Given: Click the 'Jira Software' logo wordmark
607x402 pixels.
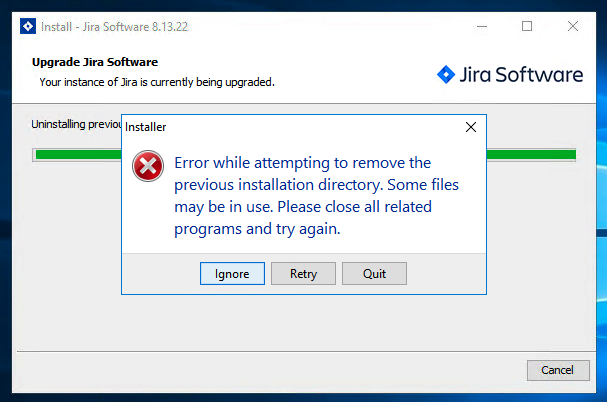Looking at the screenshot, I should pyautogui.click(x=521, y=74).
